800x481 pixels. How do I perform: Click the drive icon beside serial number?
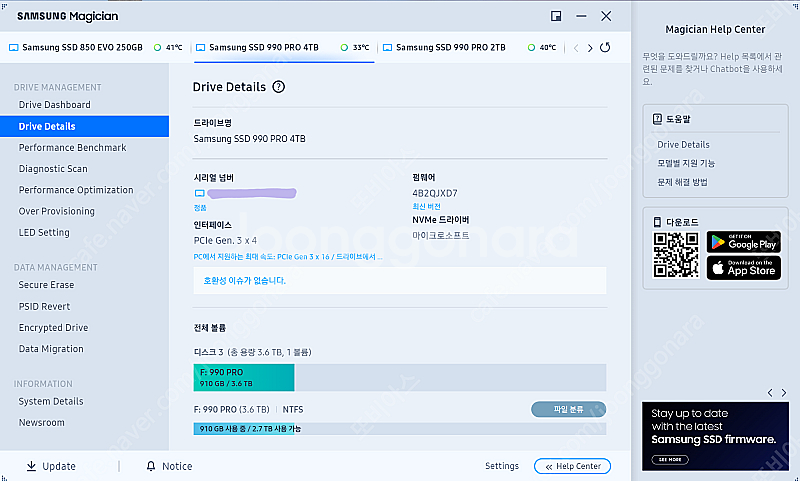pyautogui.click(x=199, y=193)
